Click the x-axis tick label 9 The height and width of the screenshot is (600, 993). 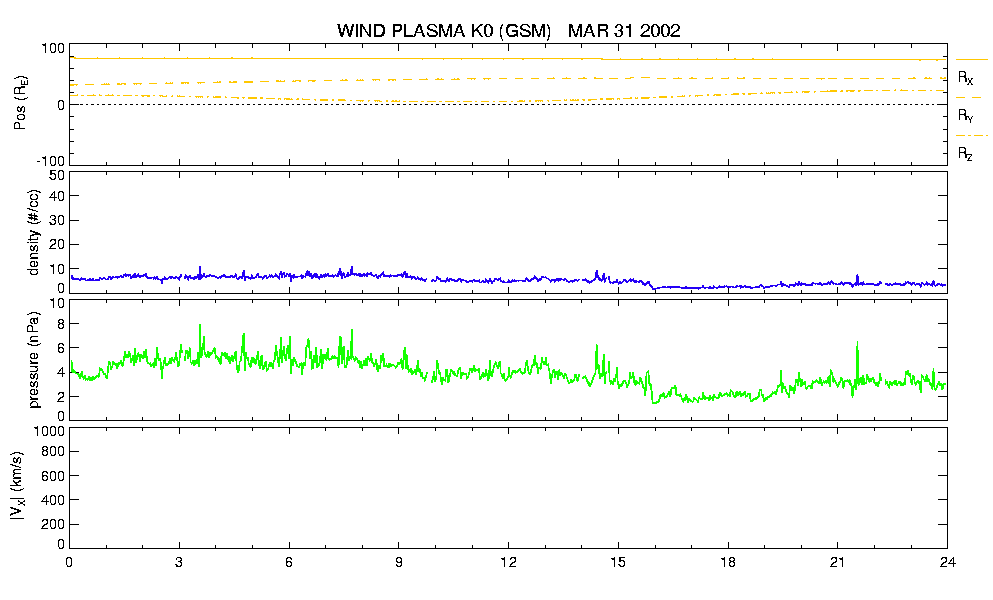[x=398, y=562]
